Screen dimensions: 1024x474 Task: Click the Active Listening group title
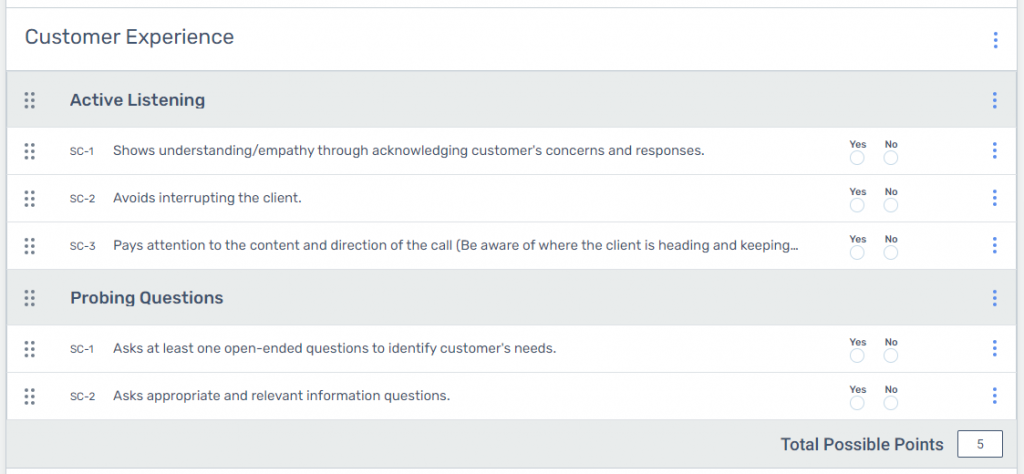pyautogui.click(x=137, y=100)
